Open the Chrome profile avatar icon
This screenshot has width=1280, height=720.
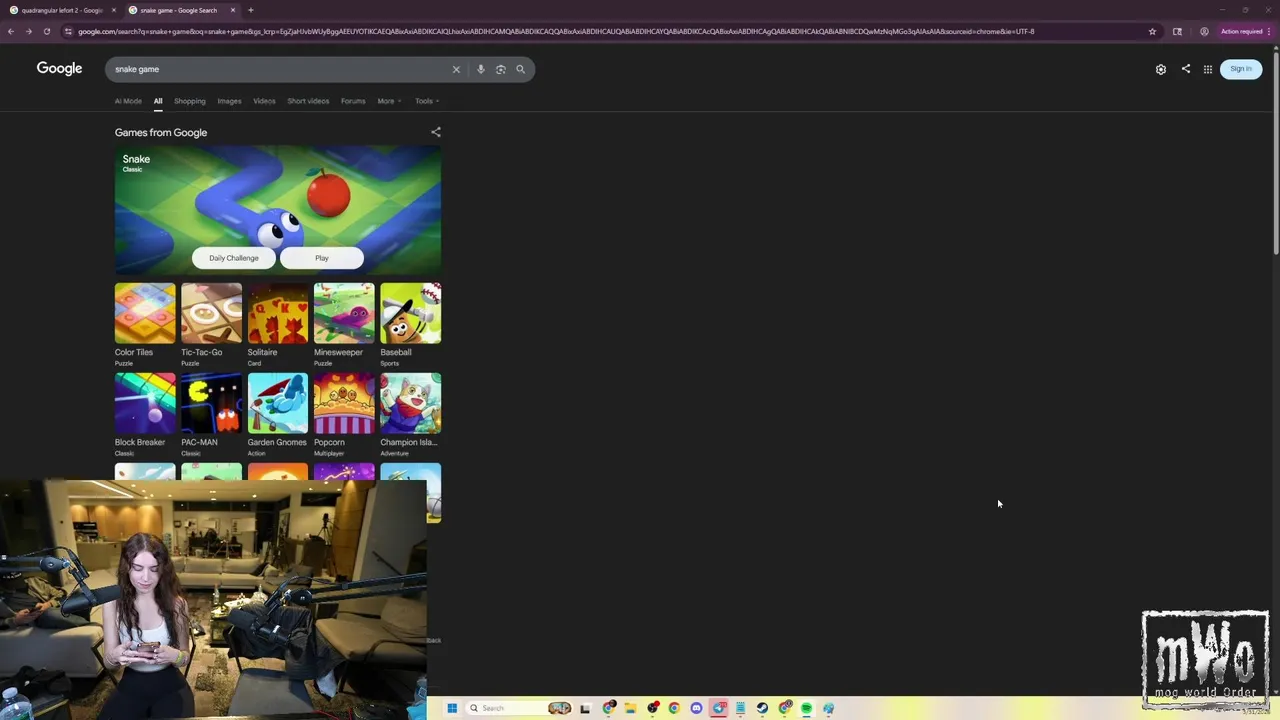point(1204,31)
